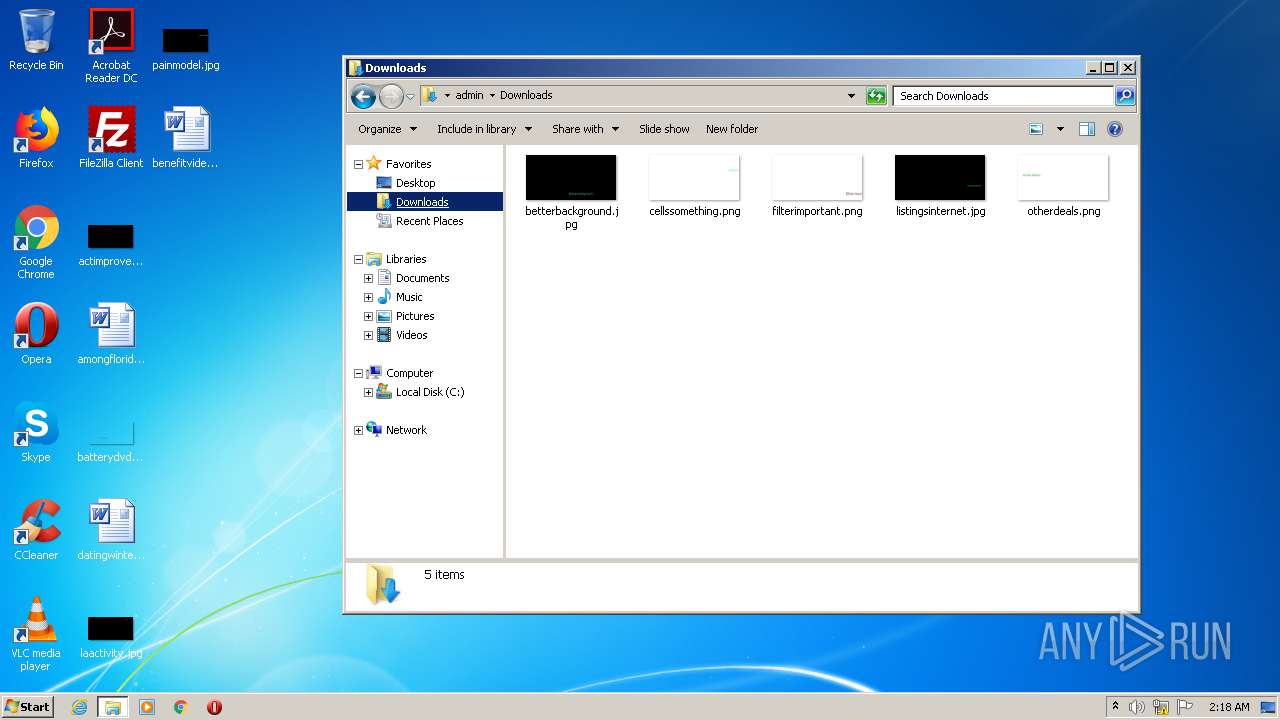This screenshot has width=1280, height=720.
Task: Click Opera icon in the taskbar
Action: point(214,707)
